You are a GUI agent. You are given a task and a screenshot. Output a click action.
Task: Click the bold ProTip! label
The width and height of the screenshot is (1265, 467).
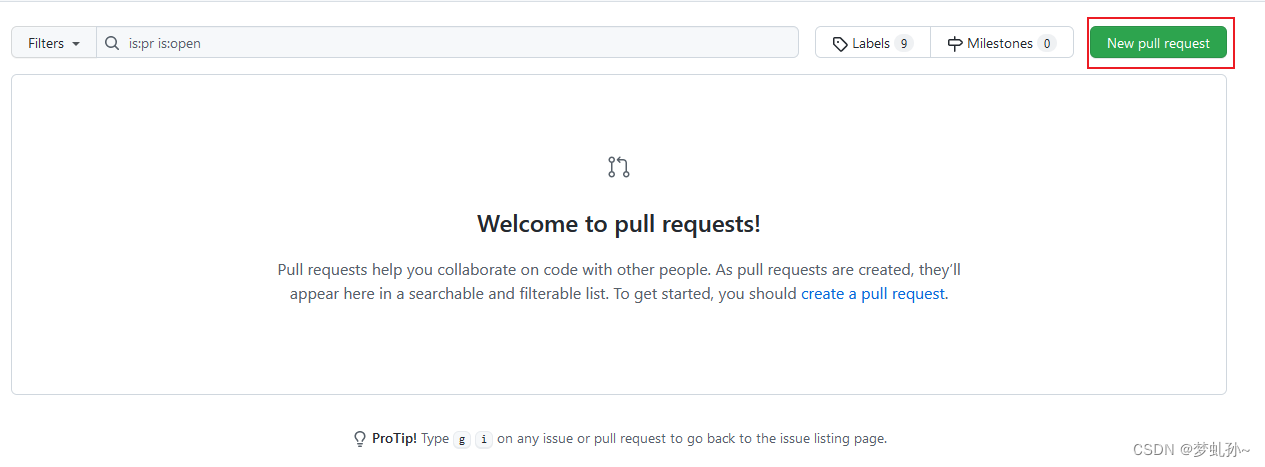tap(394, 438)
